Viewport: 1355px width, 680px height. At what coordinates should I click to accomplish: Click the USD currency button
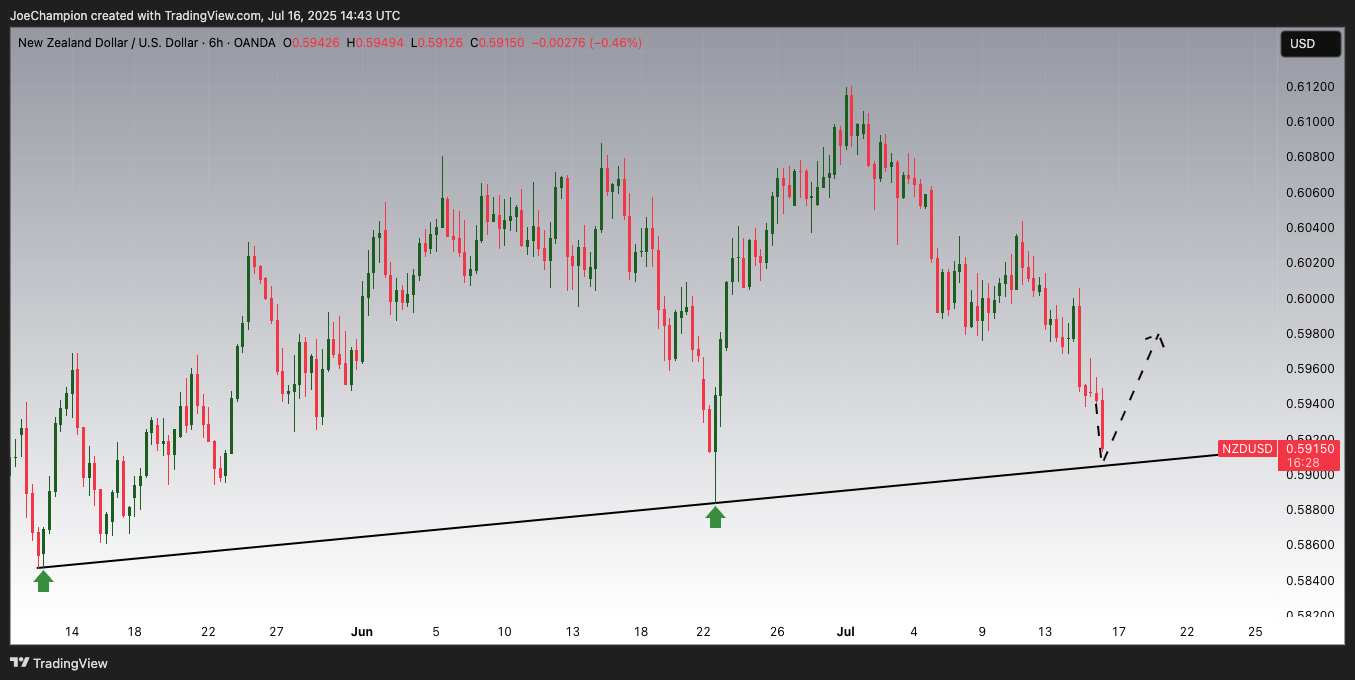[x=1309, y=44]
